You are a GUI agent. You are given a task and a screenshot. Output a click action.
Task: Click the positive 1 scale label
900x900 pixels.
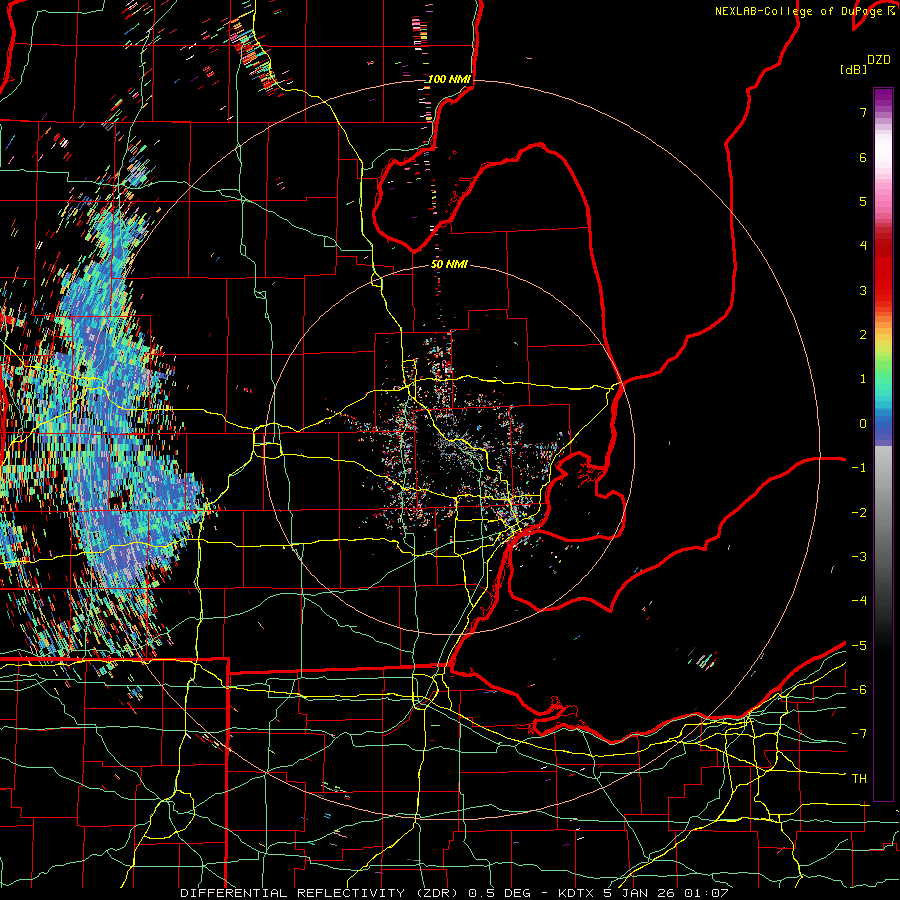pyautogui.click(x=863, y=379)
